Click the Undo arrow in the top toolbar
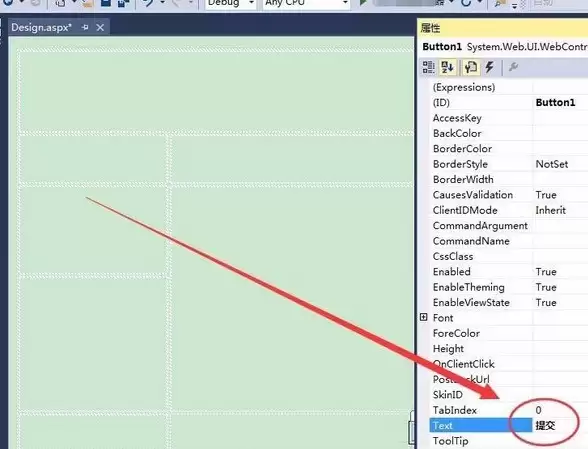 point(148,3)
